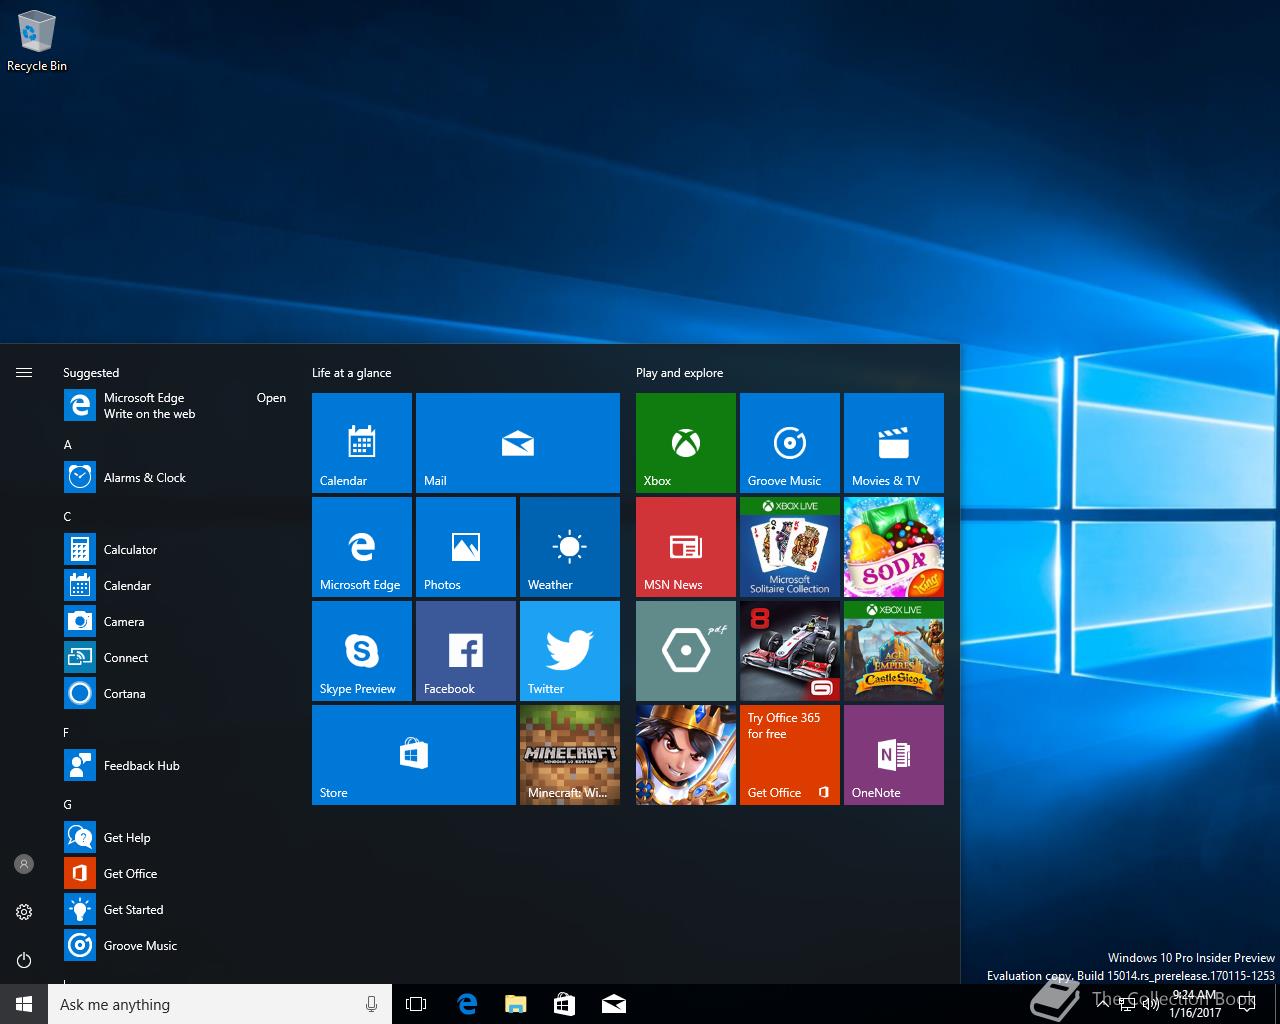Open the crowned king game tile
Image resolution: width=1280 pixels, height=1024 pixels.
point(686,755)
